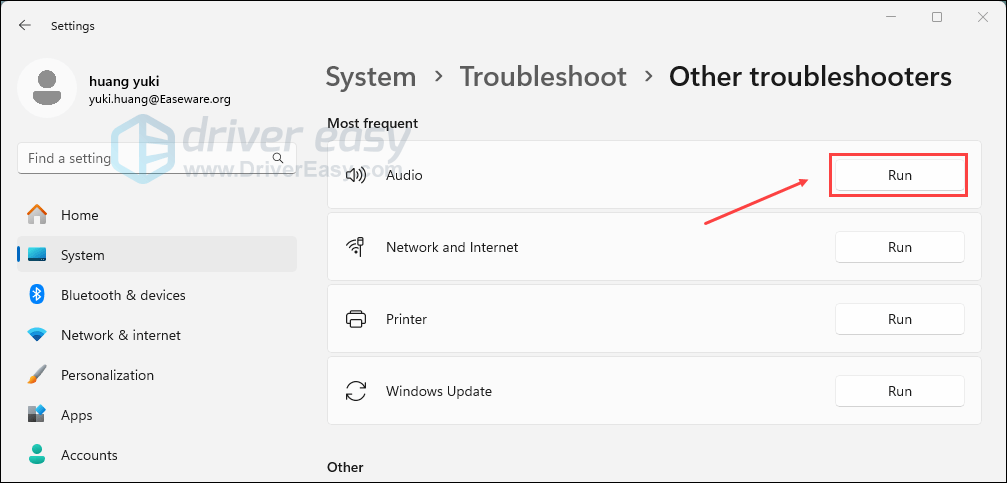Run the Audio troubleshooter
This screenshot has width=1007, height=483.
pyautogui.click(x=899, y=175)
